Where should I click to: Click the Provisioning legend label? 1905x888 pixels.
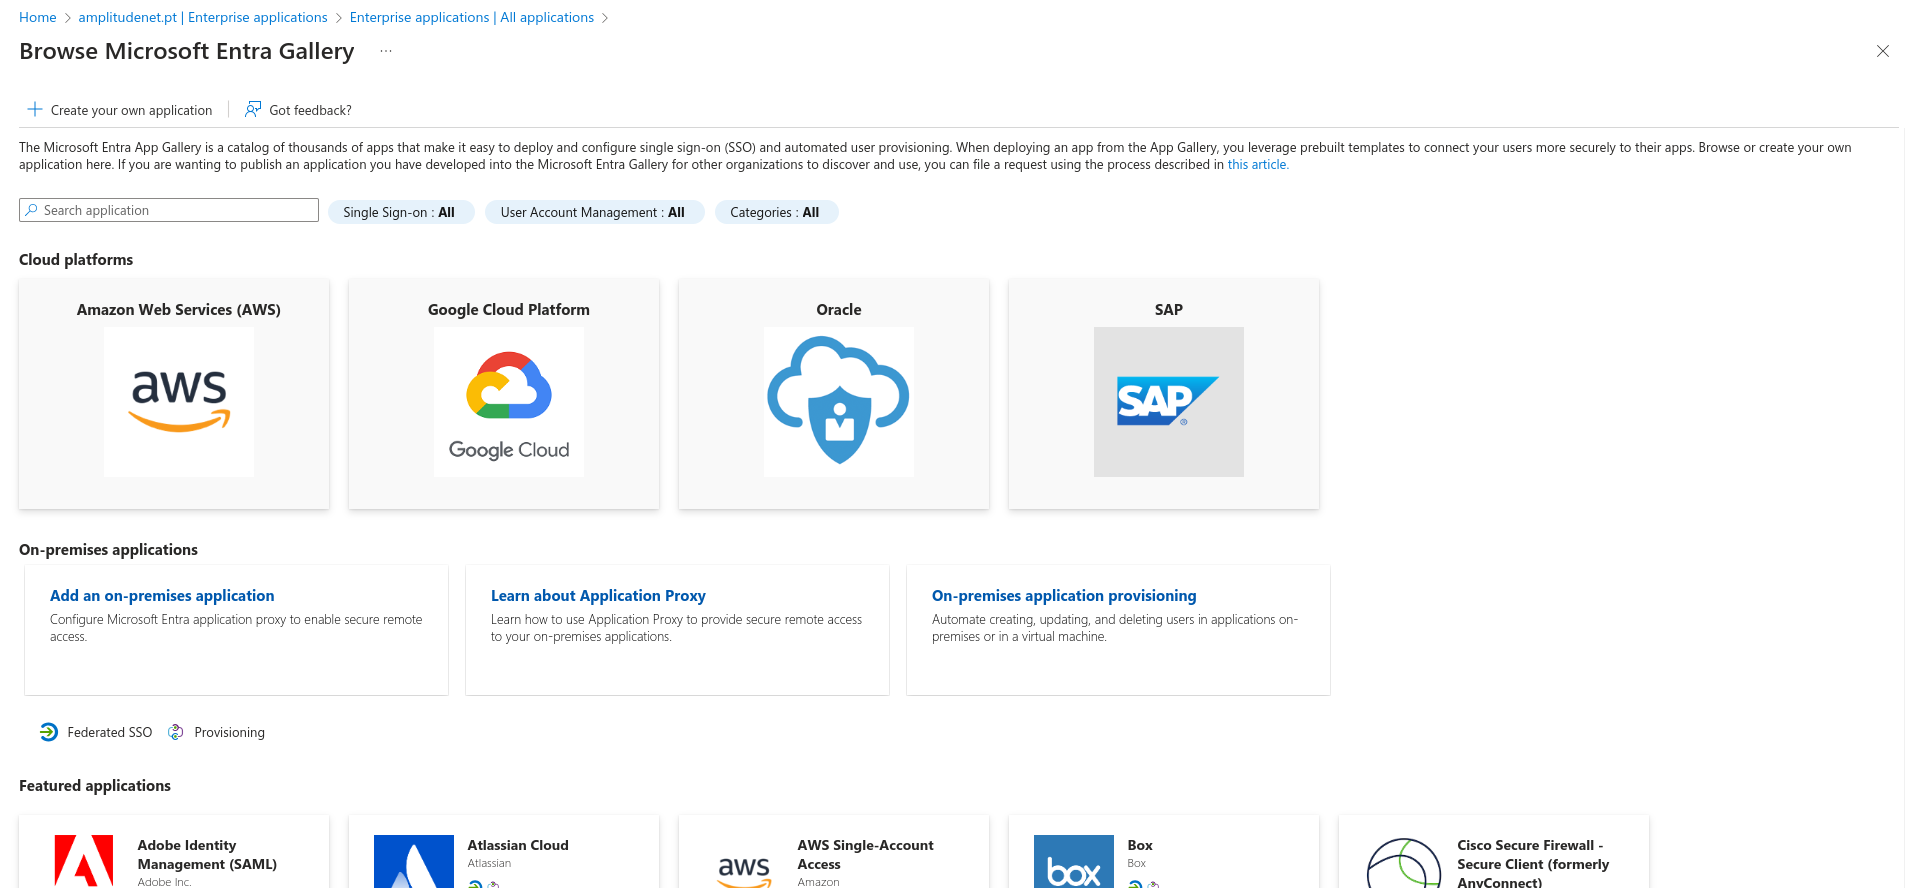coord(230,732)
